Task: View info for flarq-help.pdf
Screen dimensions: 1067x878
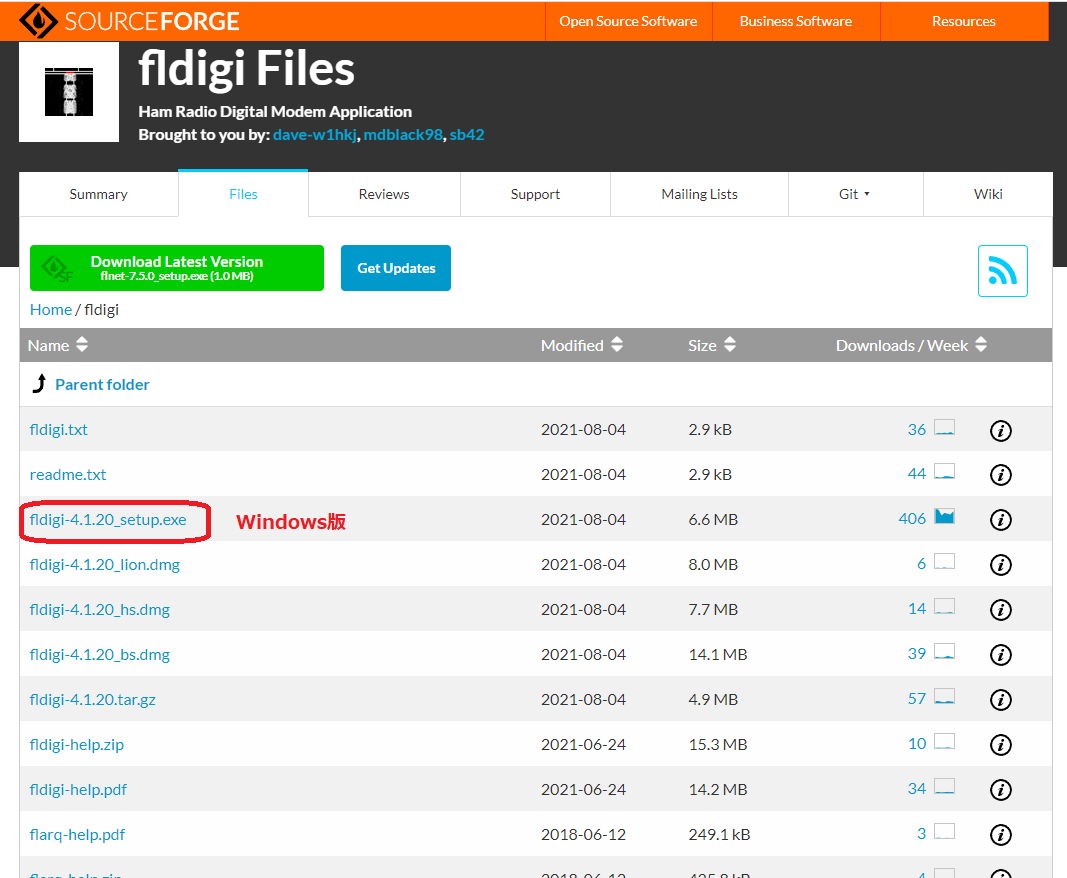Action: [1000, 834]
